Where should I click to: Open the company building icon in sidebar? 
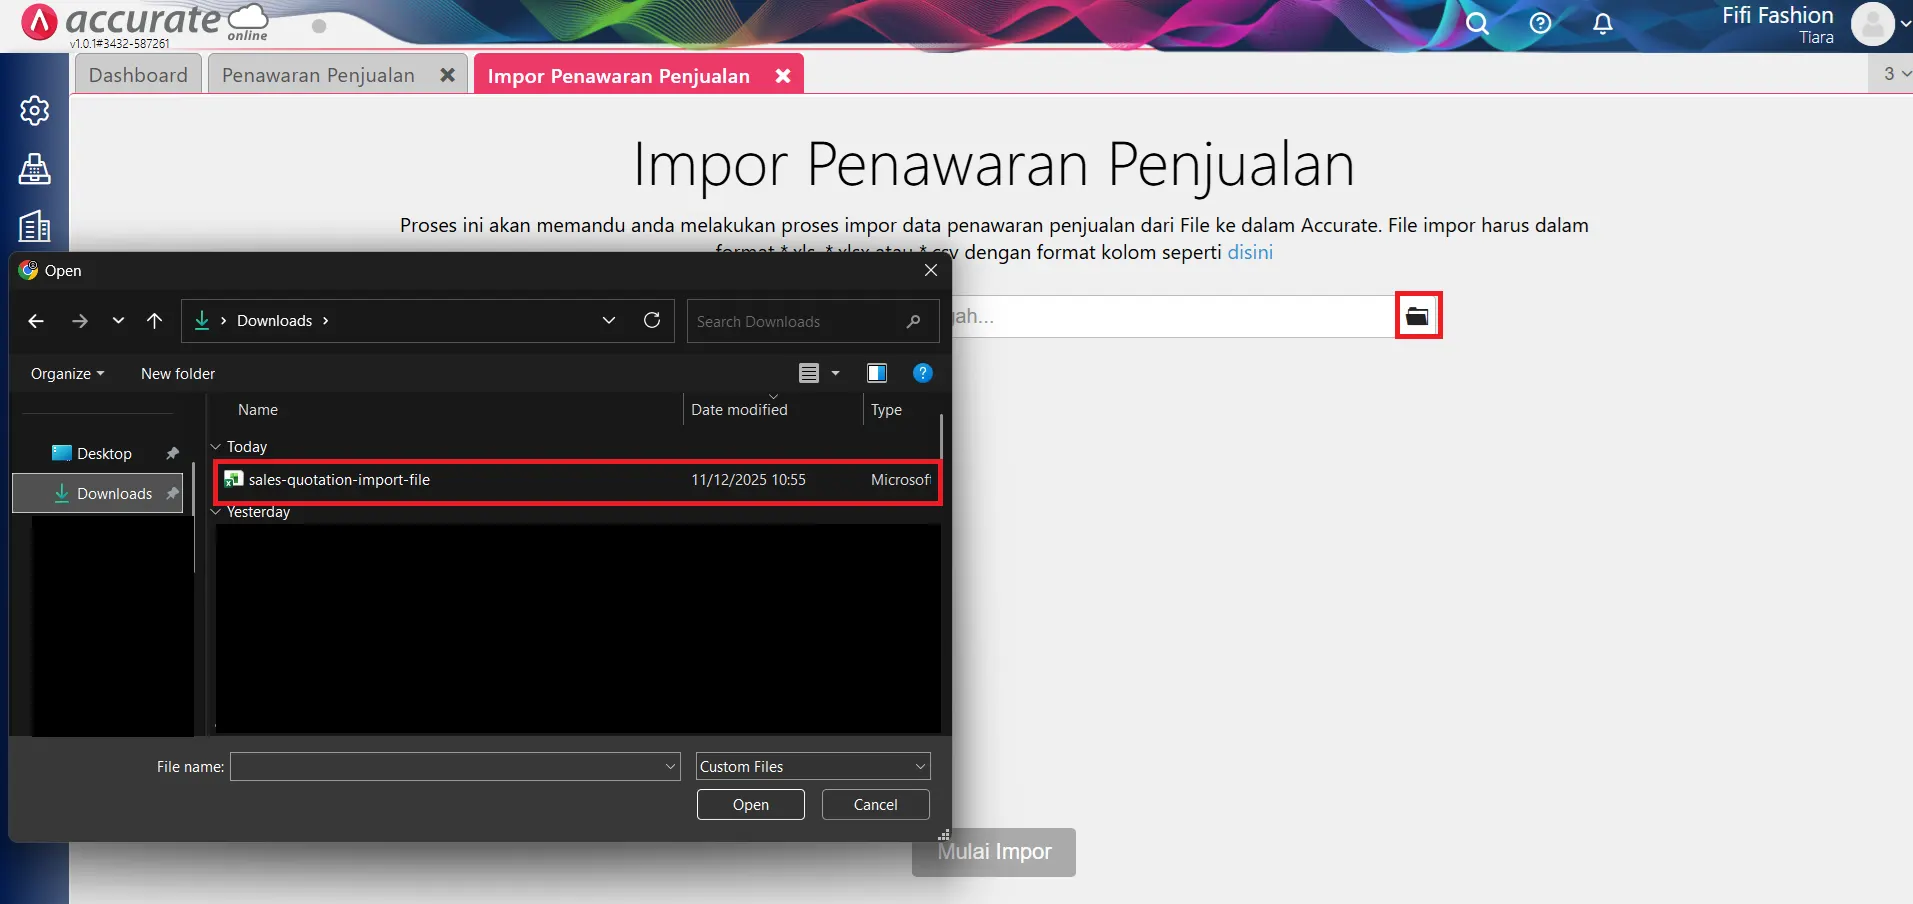[34, 226]
